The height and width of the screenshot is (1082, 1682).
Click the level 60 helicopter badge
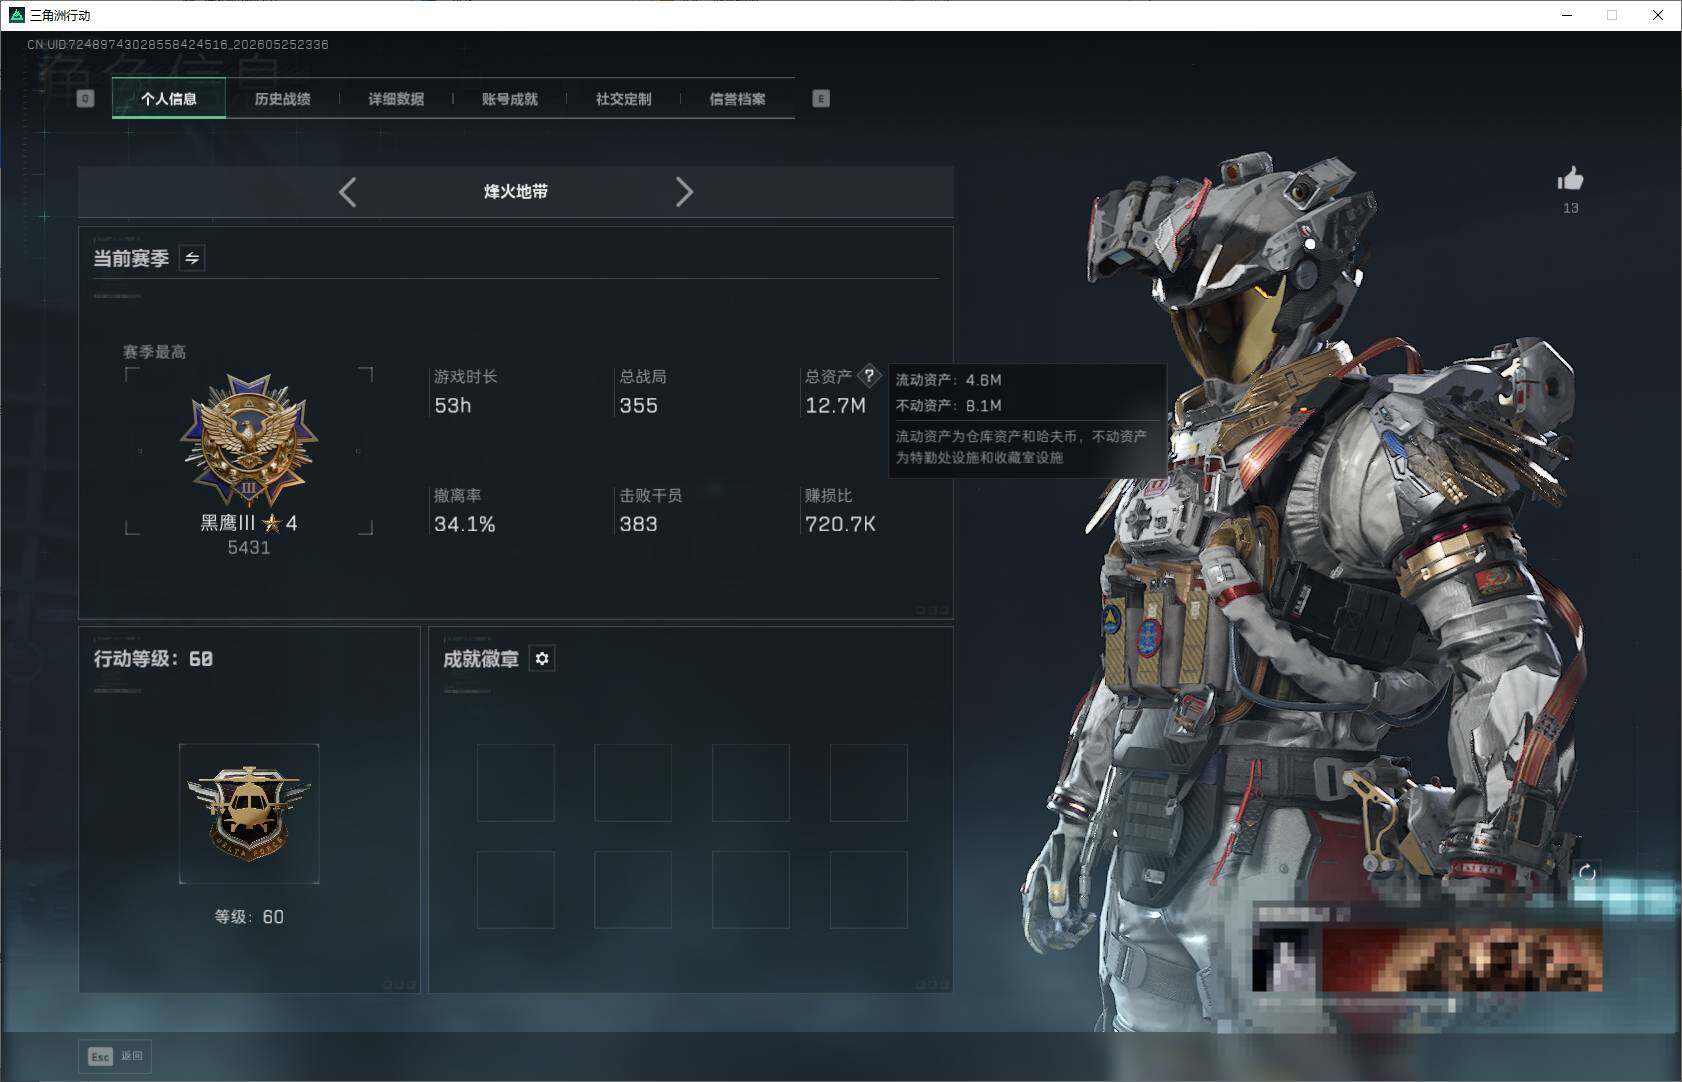(x=249, y=813)
